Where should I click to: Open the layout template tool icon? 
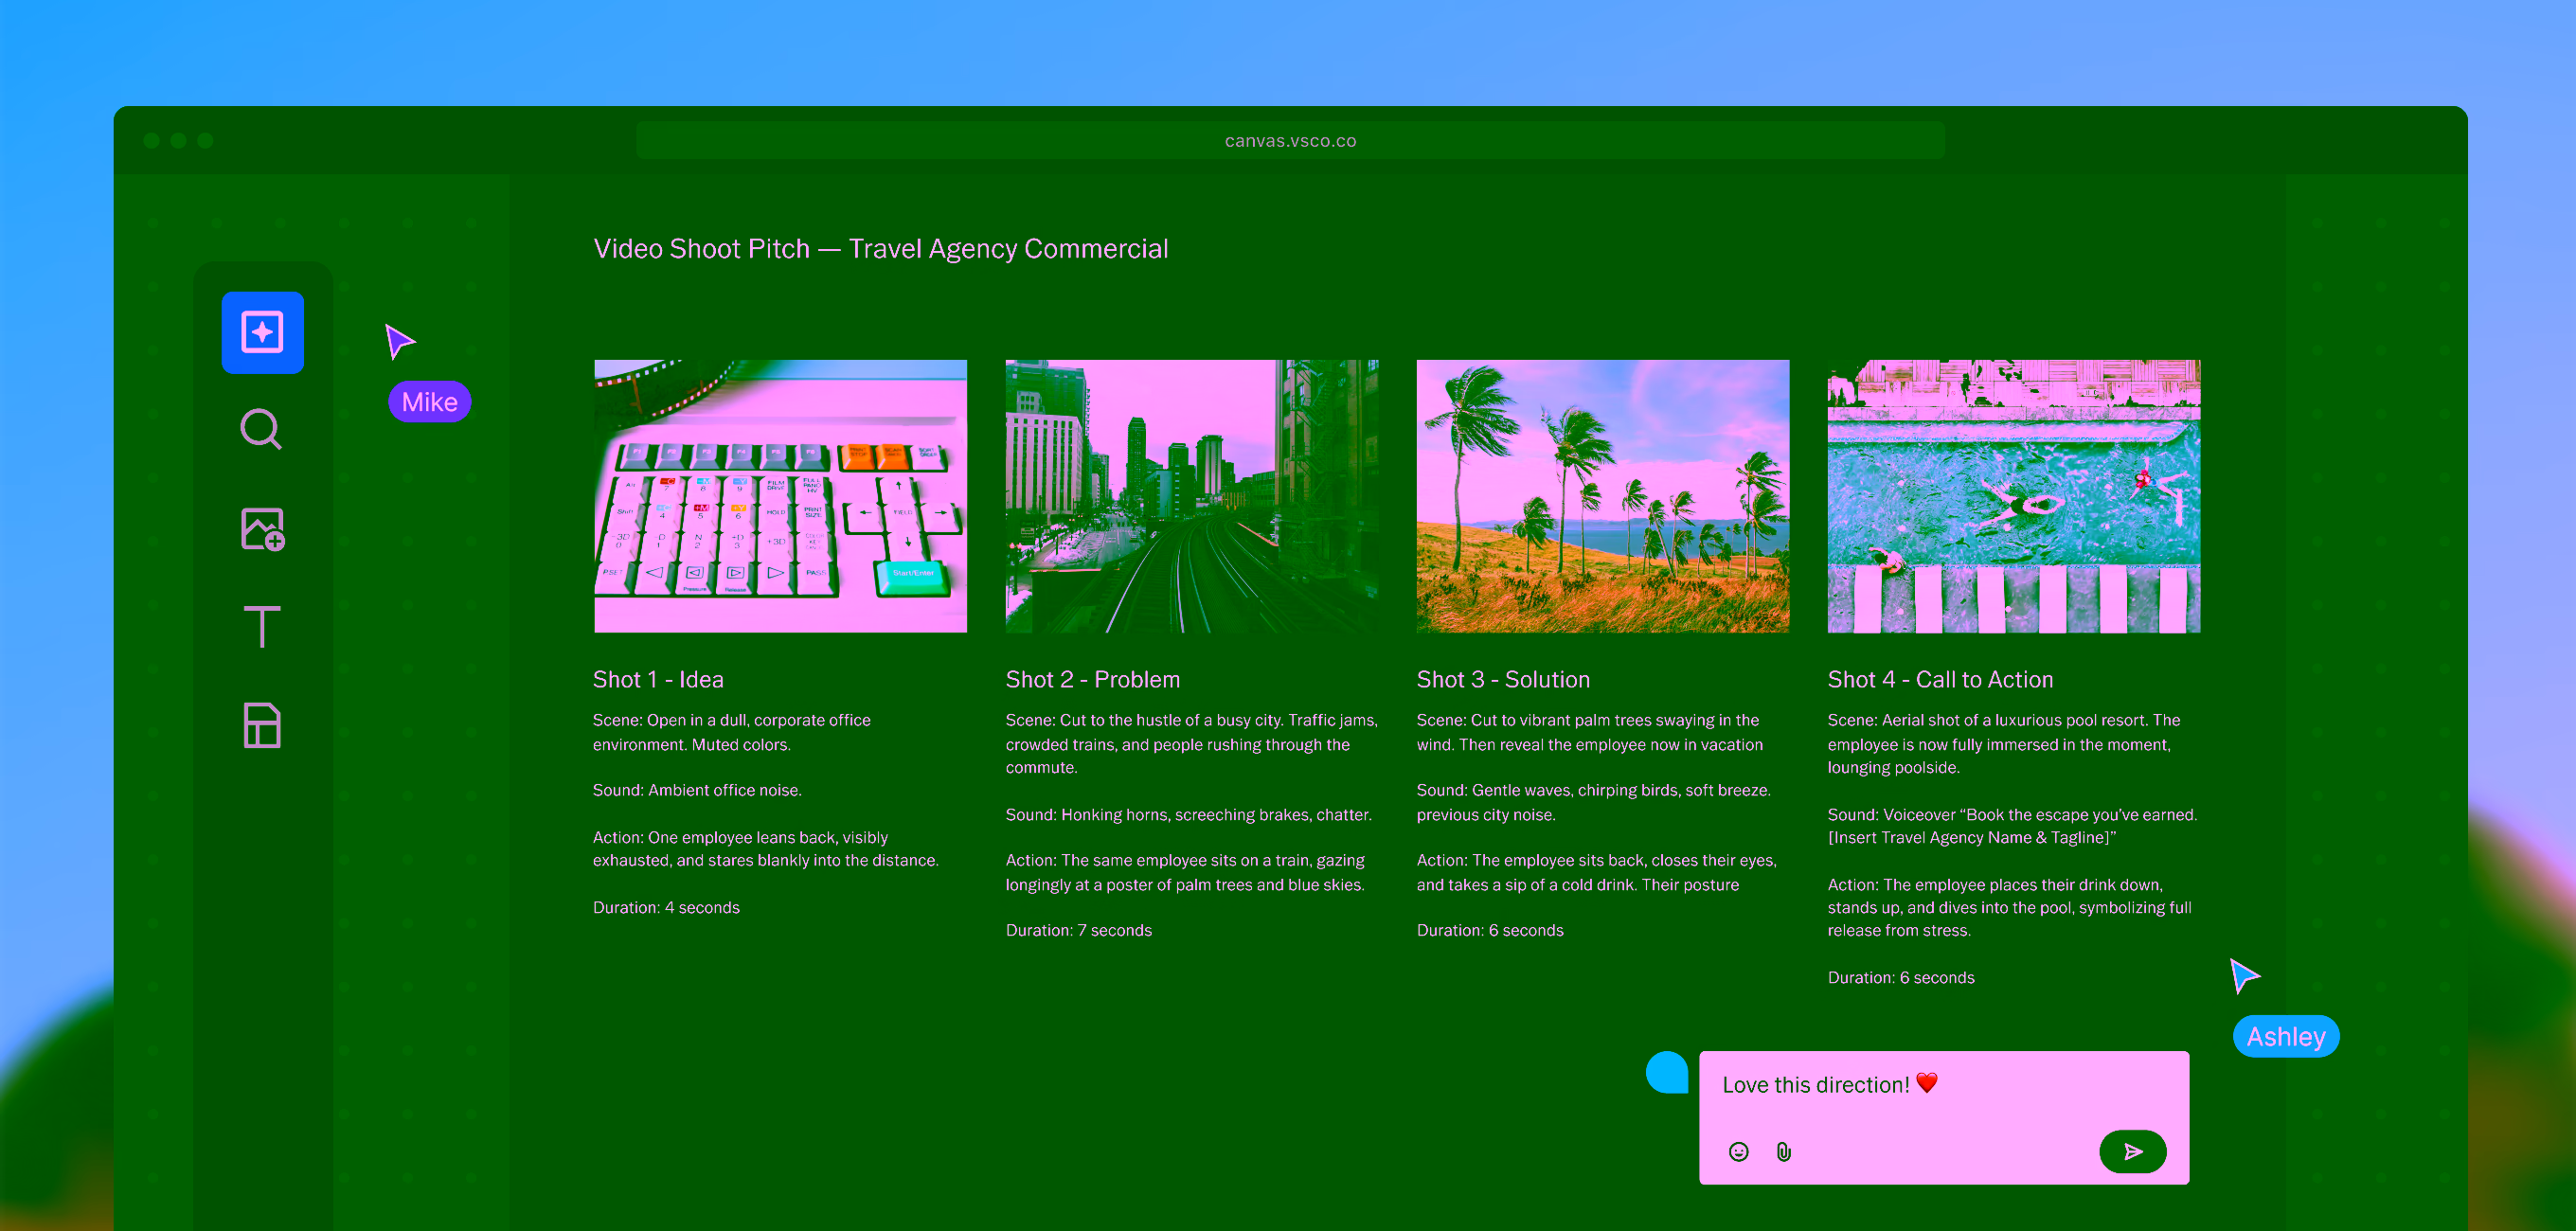[262, 725]
